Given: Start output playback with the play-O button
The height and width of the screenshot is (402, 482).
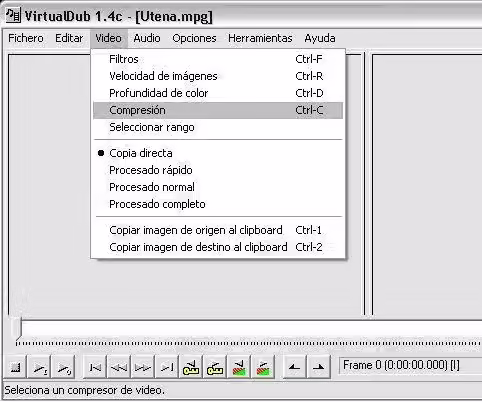Looking at the screenshot, I should click(x=63, y=367).
